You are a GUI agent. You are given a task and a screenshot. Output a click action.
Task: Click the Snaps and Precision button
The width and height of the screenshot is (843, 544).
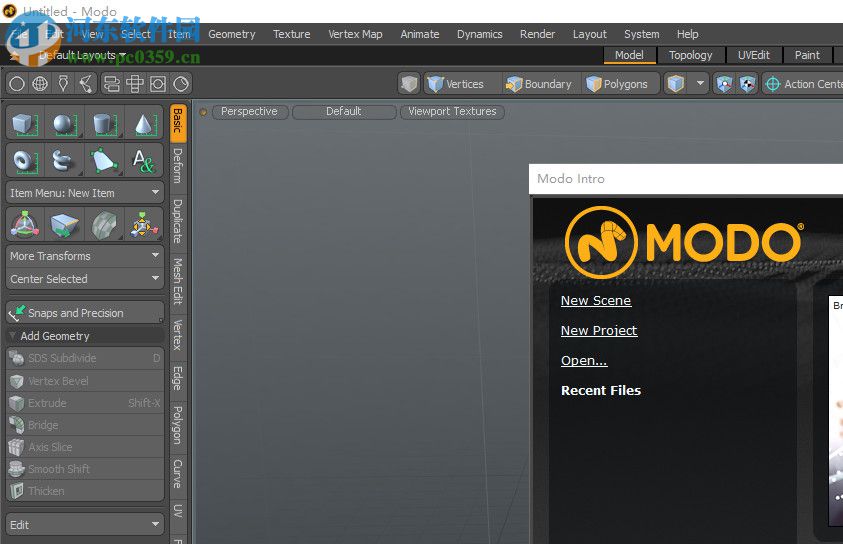85,313
